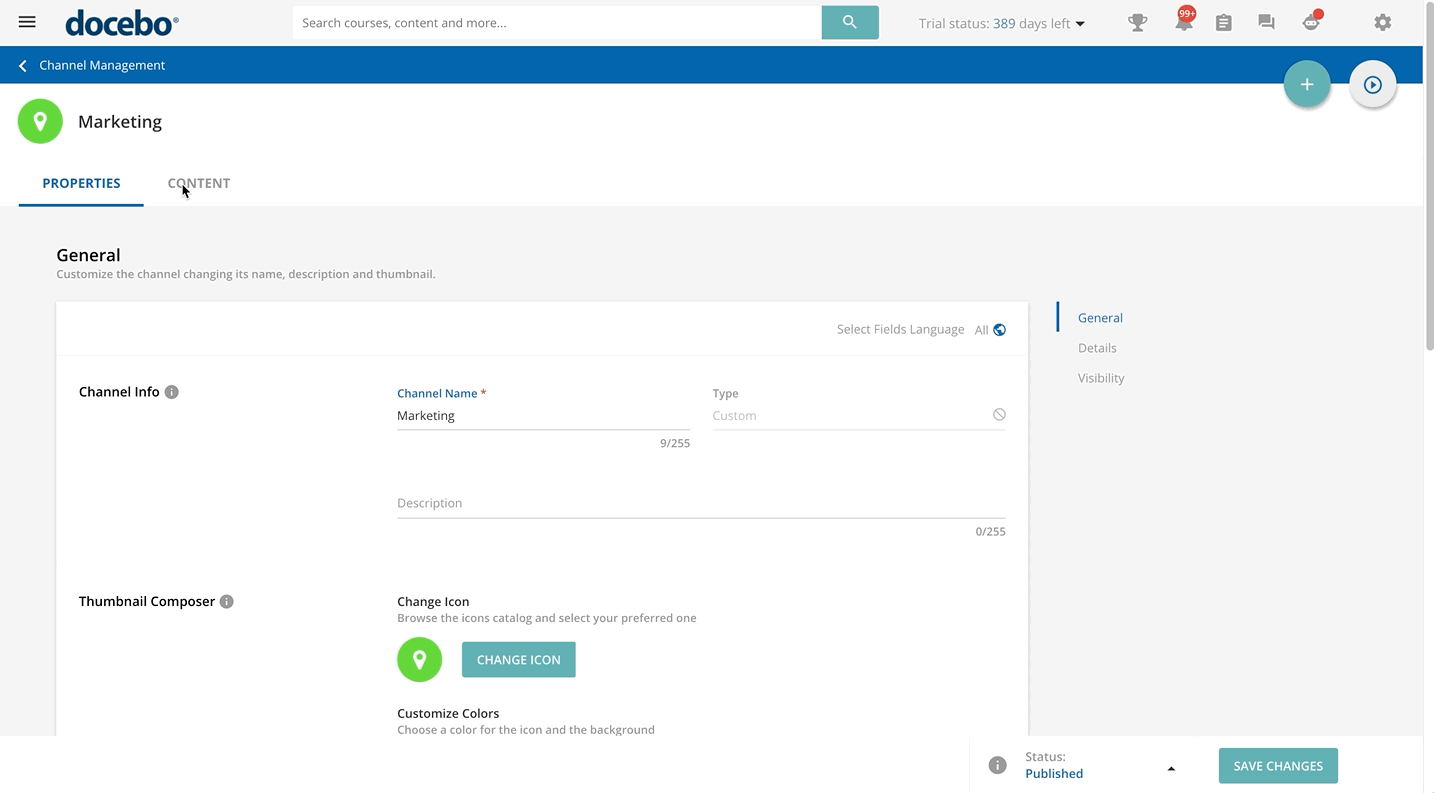Focus the search courses input field
1434x793 pixels.
tap(557, 22)
